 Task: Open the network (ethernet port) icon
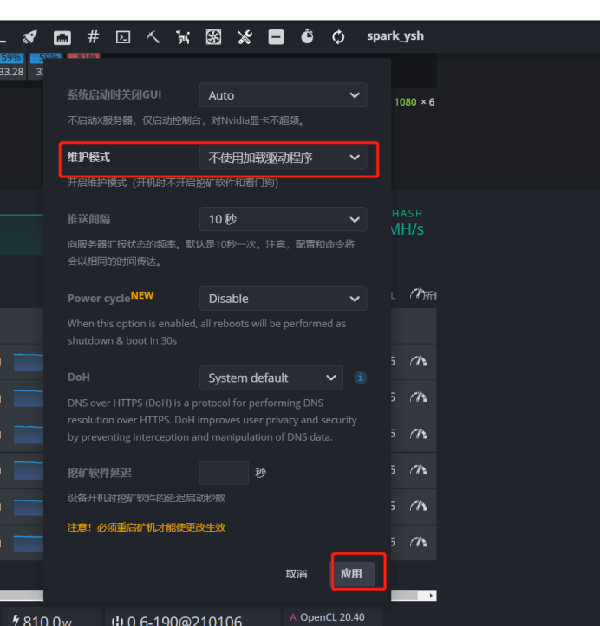tap(62, 37)
